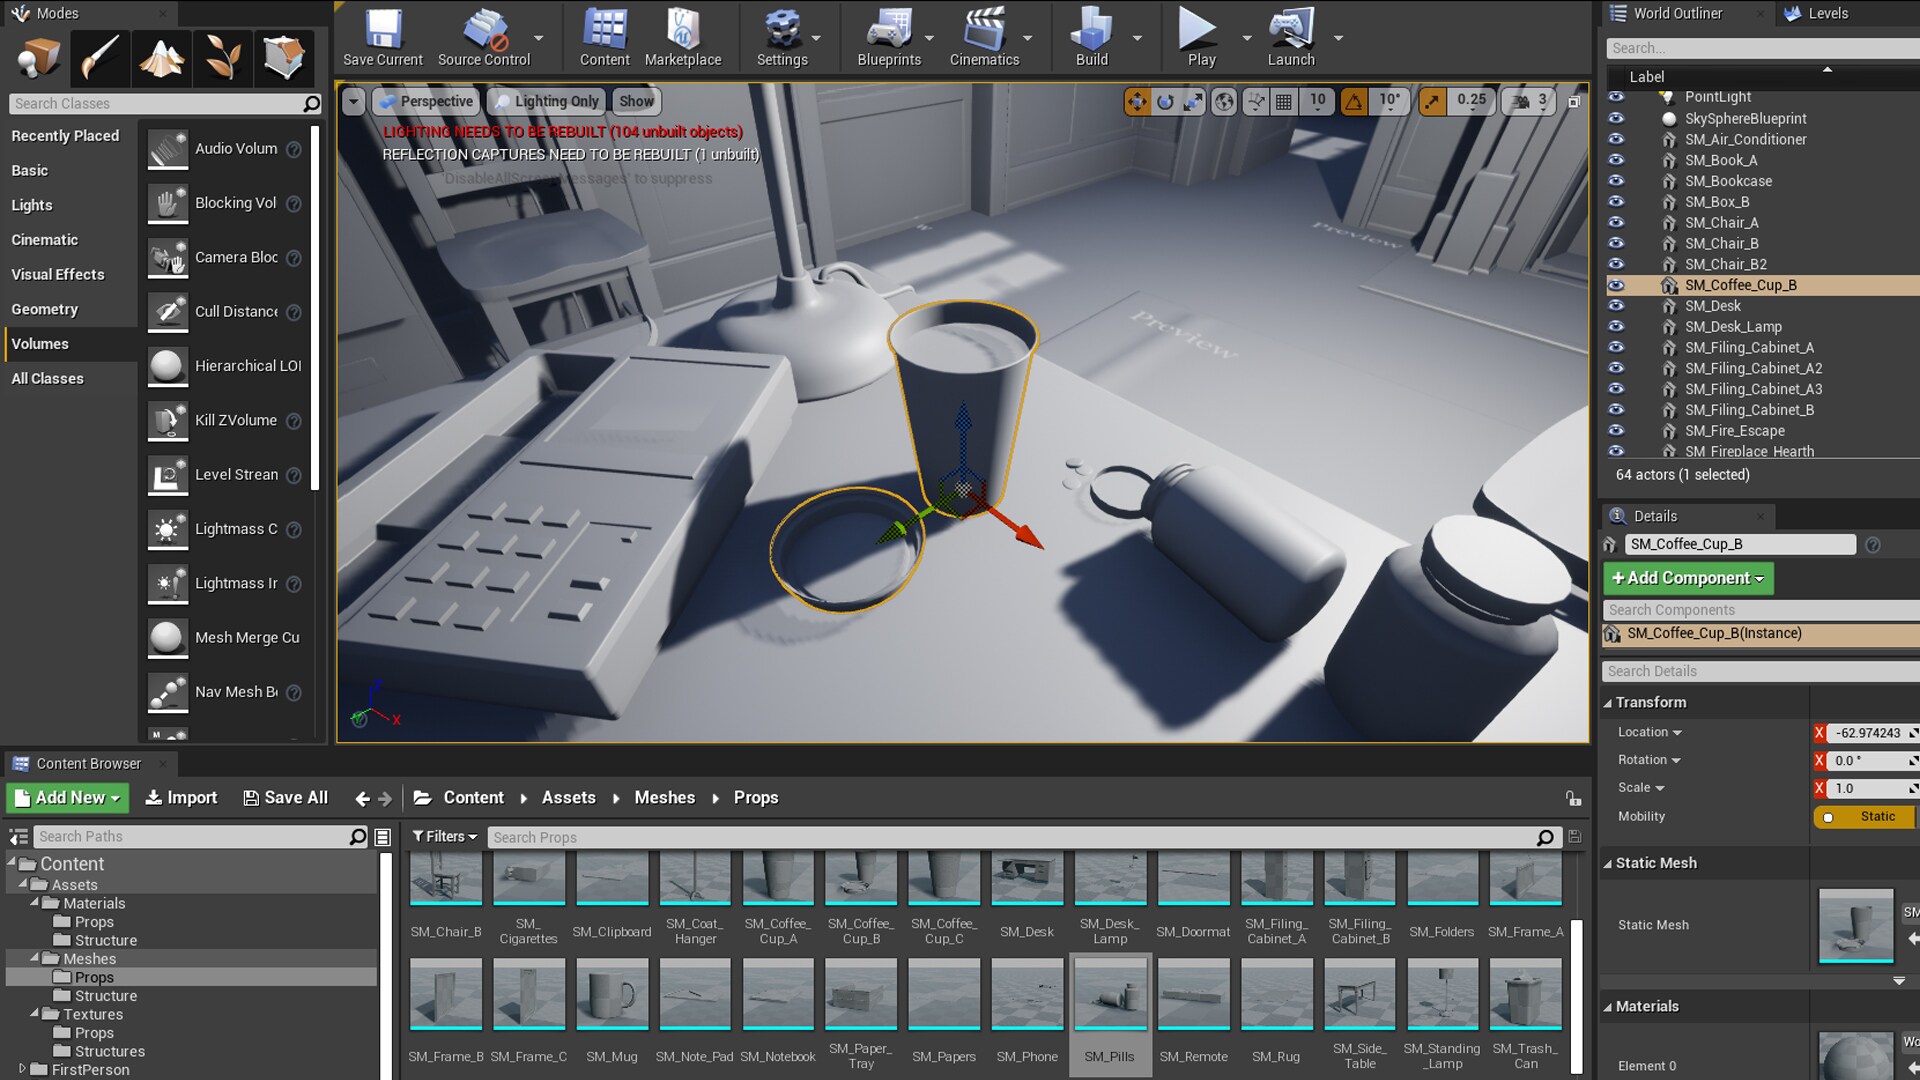Open the Show dropdown in the viewport

click(x=636, y=101)
